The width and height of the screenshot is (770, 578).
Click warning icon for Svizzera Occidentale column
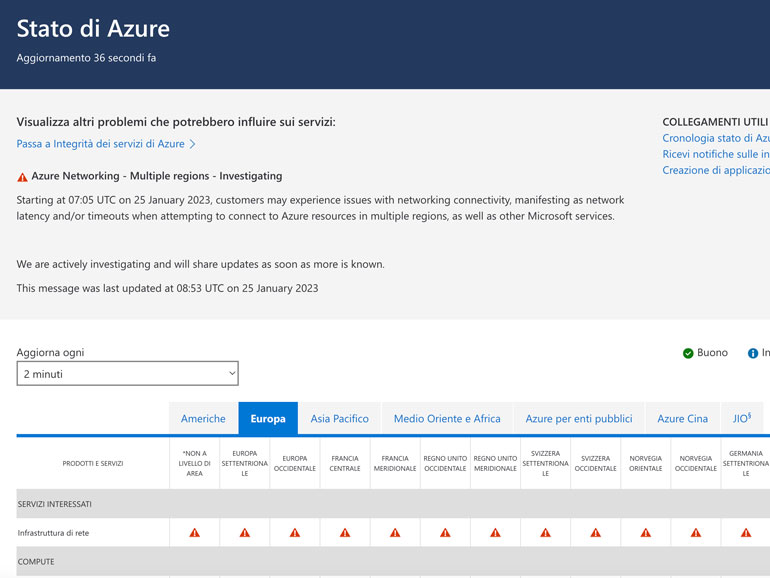(595, 532)
